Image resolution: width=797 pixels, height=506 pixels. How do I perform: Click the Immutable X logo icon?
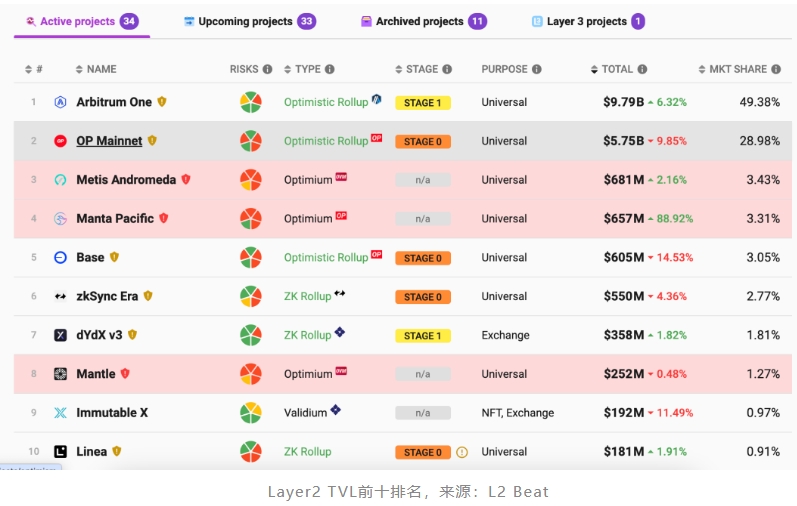[x=60, y=412]
